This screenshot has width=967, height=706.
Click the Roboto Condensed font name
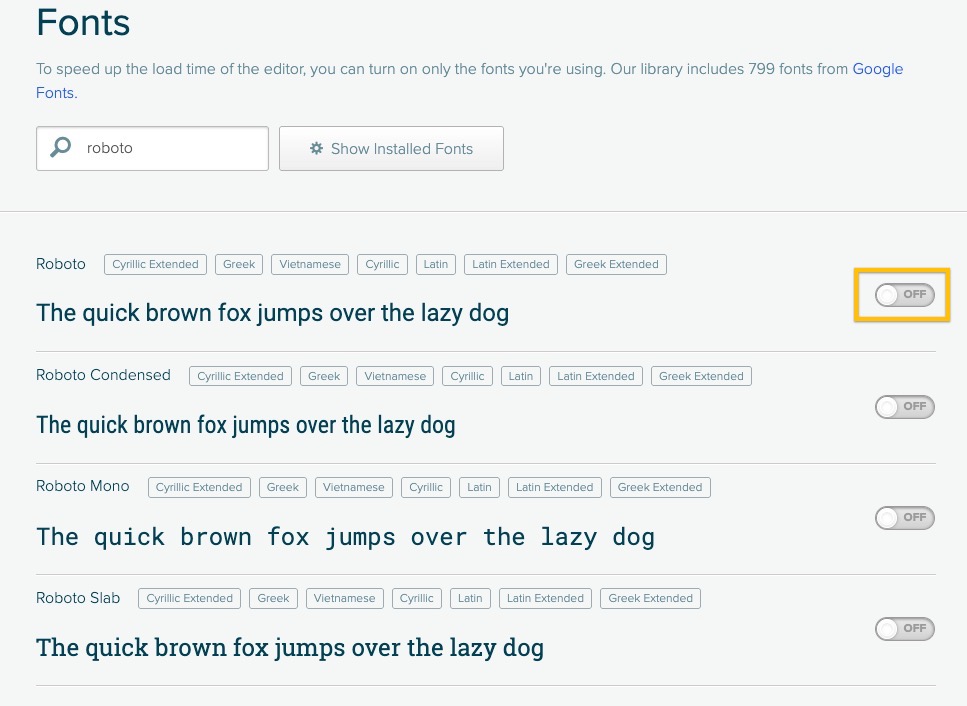103,375
